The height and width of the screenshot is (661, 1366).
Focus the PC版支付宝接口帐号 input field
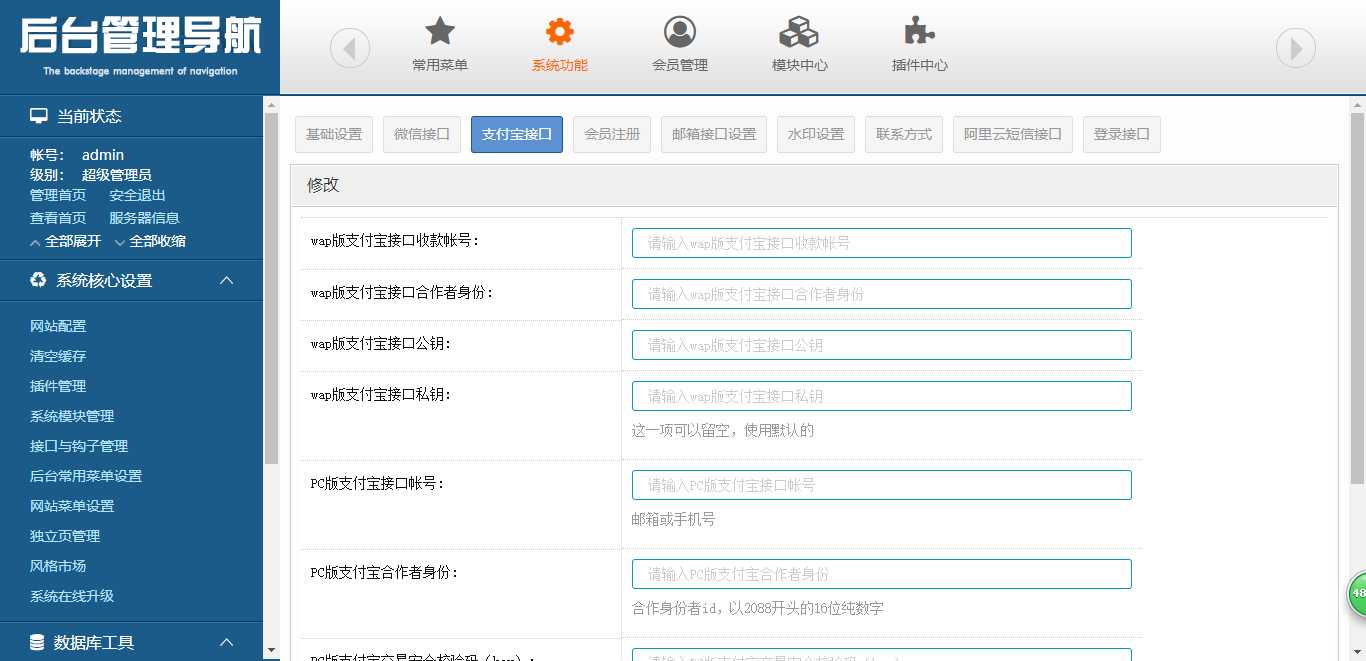(x=882, y=485)
